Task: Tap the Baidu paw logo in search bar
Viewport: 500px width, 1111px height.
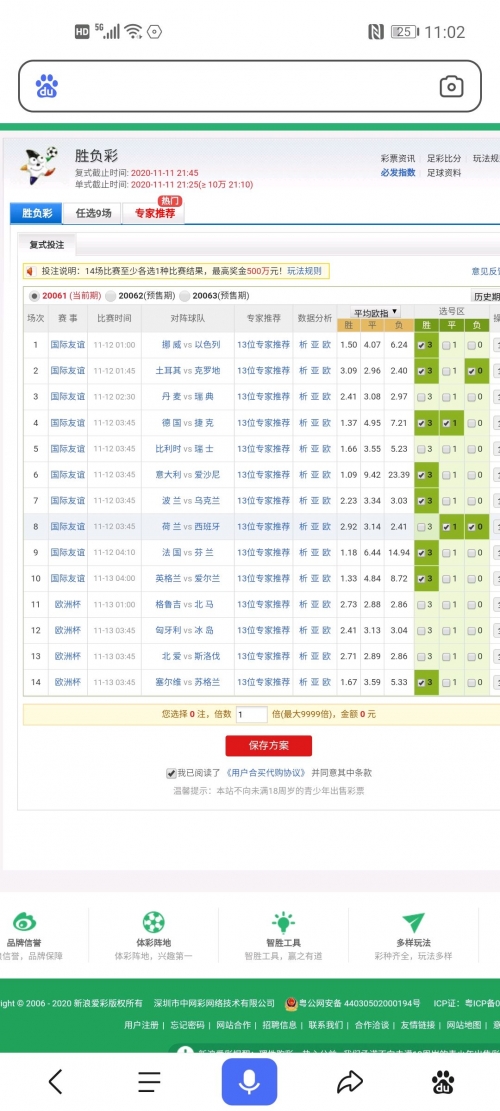Action: click(47, 86)
